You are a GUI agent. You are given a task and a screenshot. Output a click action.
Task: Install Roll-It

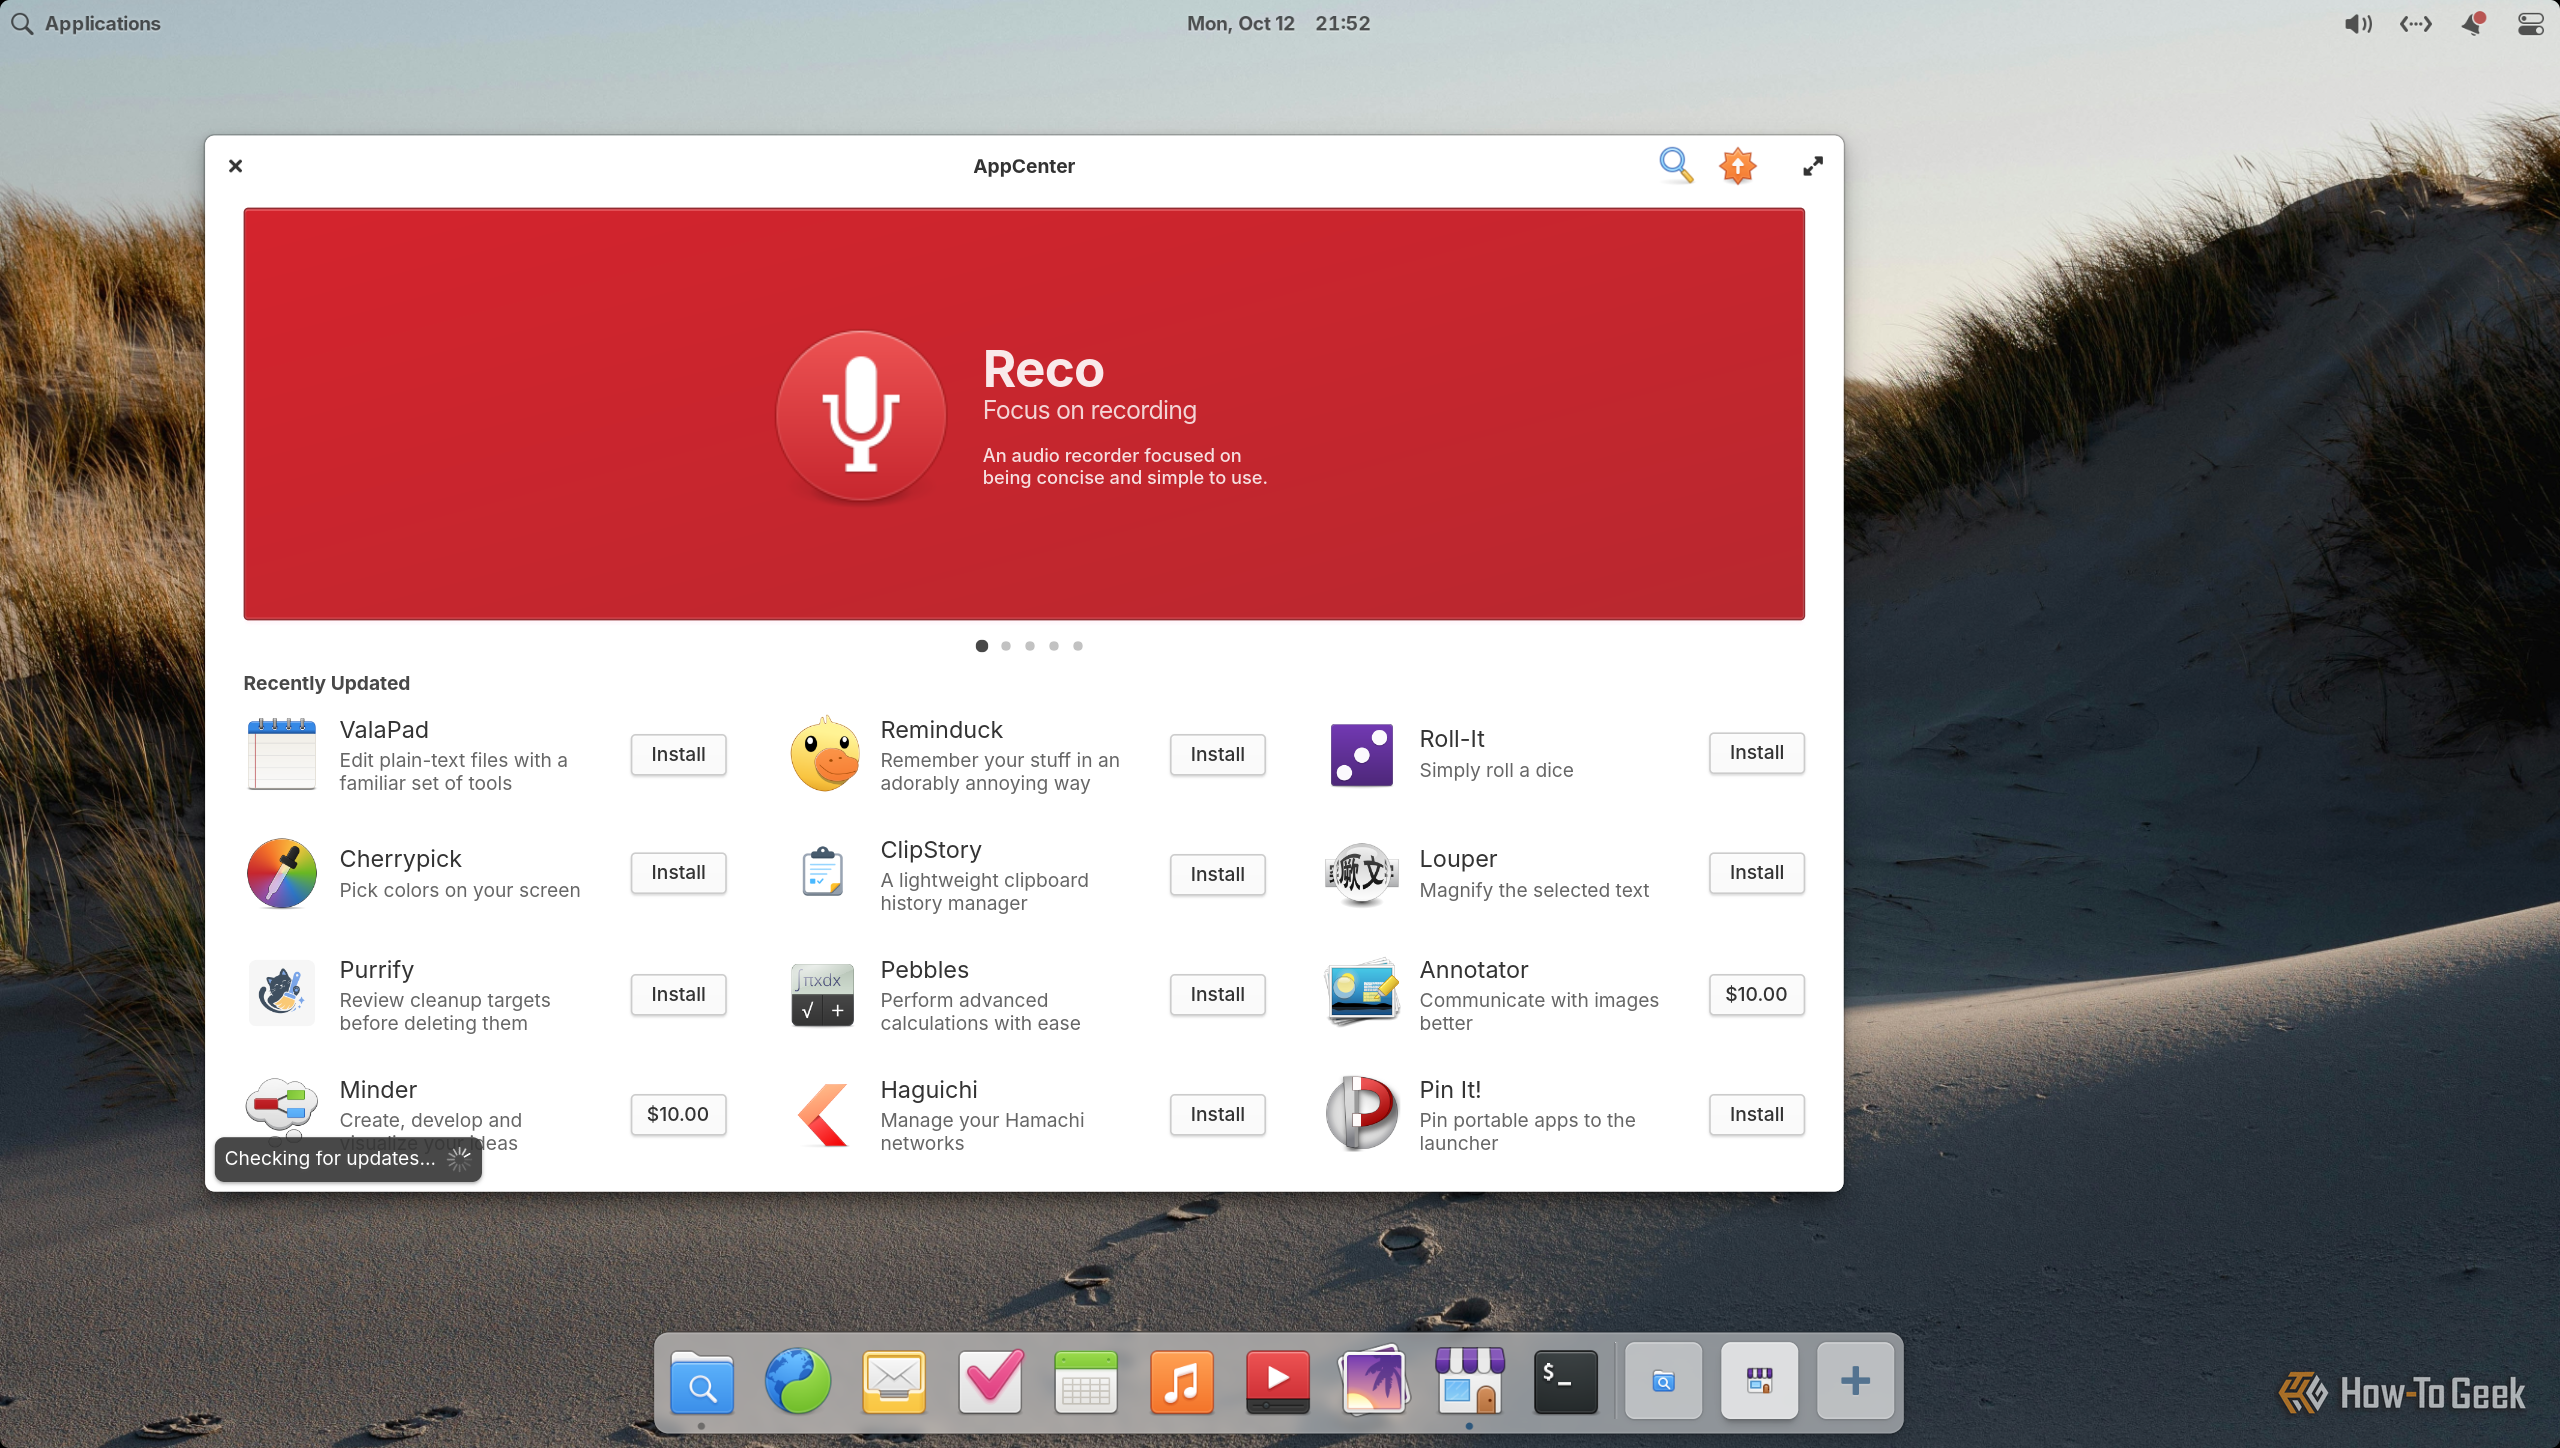[x=1756, y=752]
